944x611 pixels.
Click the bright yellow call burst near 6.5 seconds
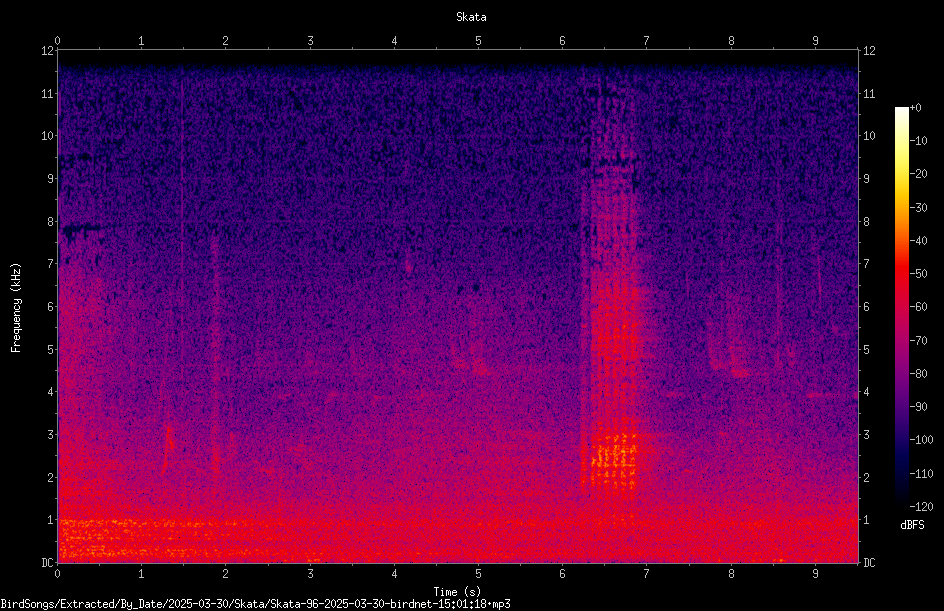[x=613, y=461]
